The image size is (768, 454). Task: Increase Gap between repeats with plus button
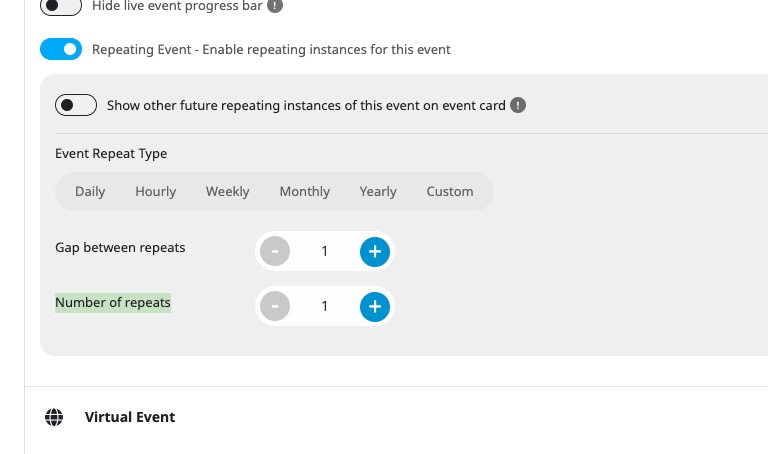pos(375,252)
